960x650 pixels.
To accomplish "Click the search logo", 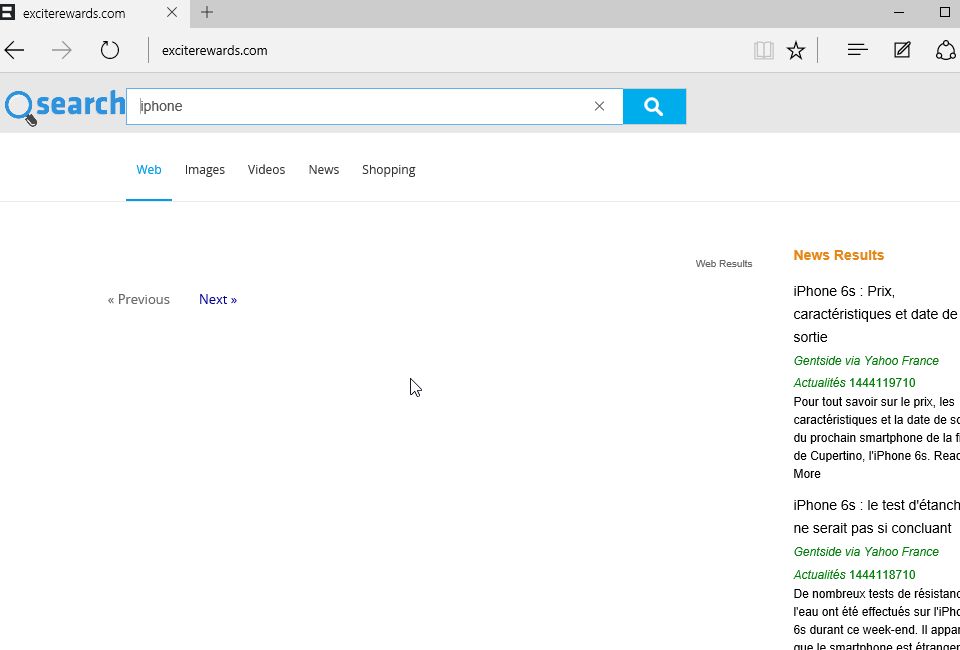I will (64, 106).
